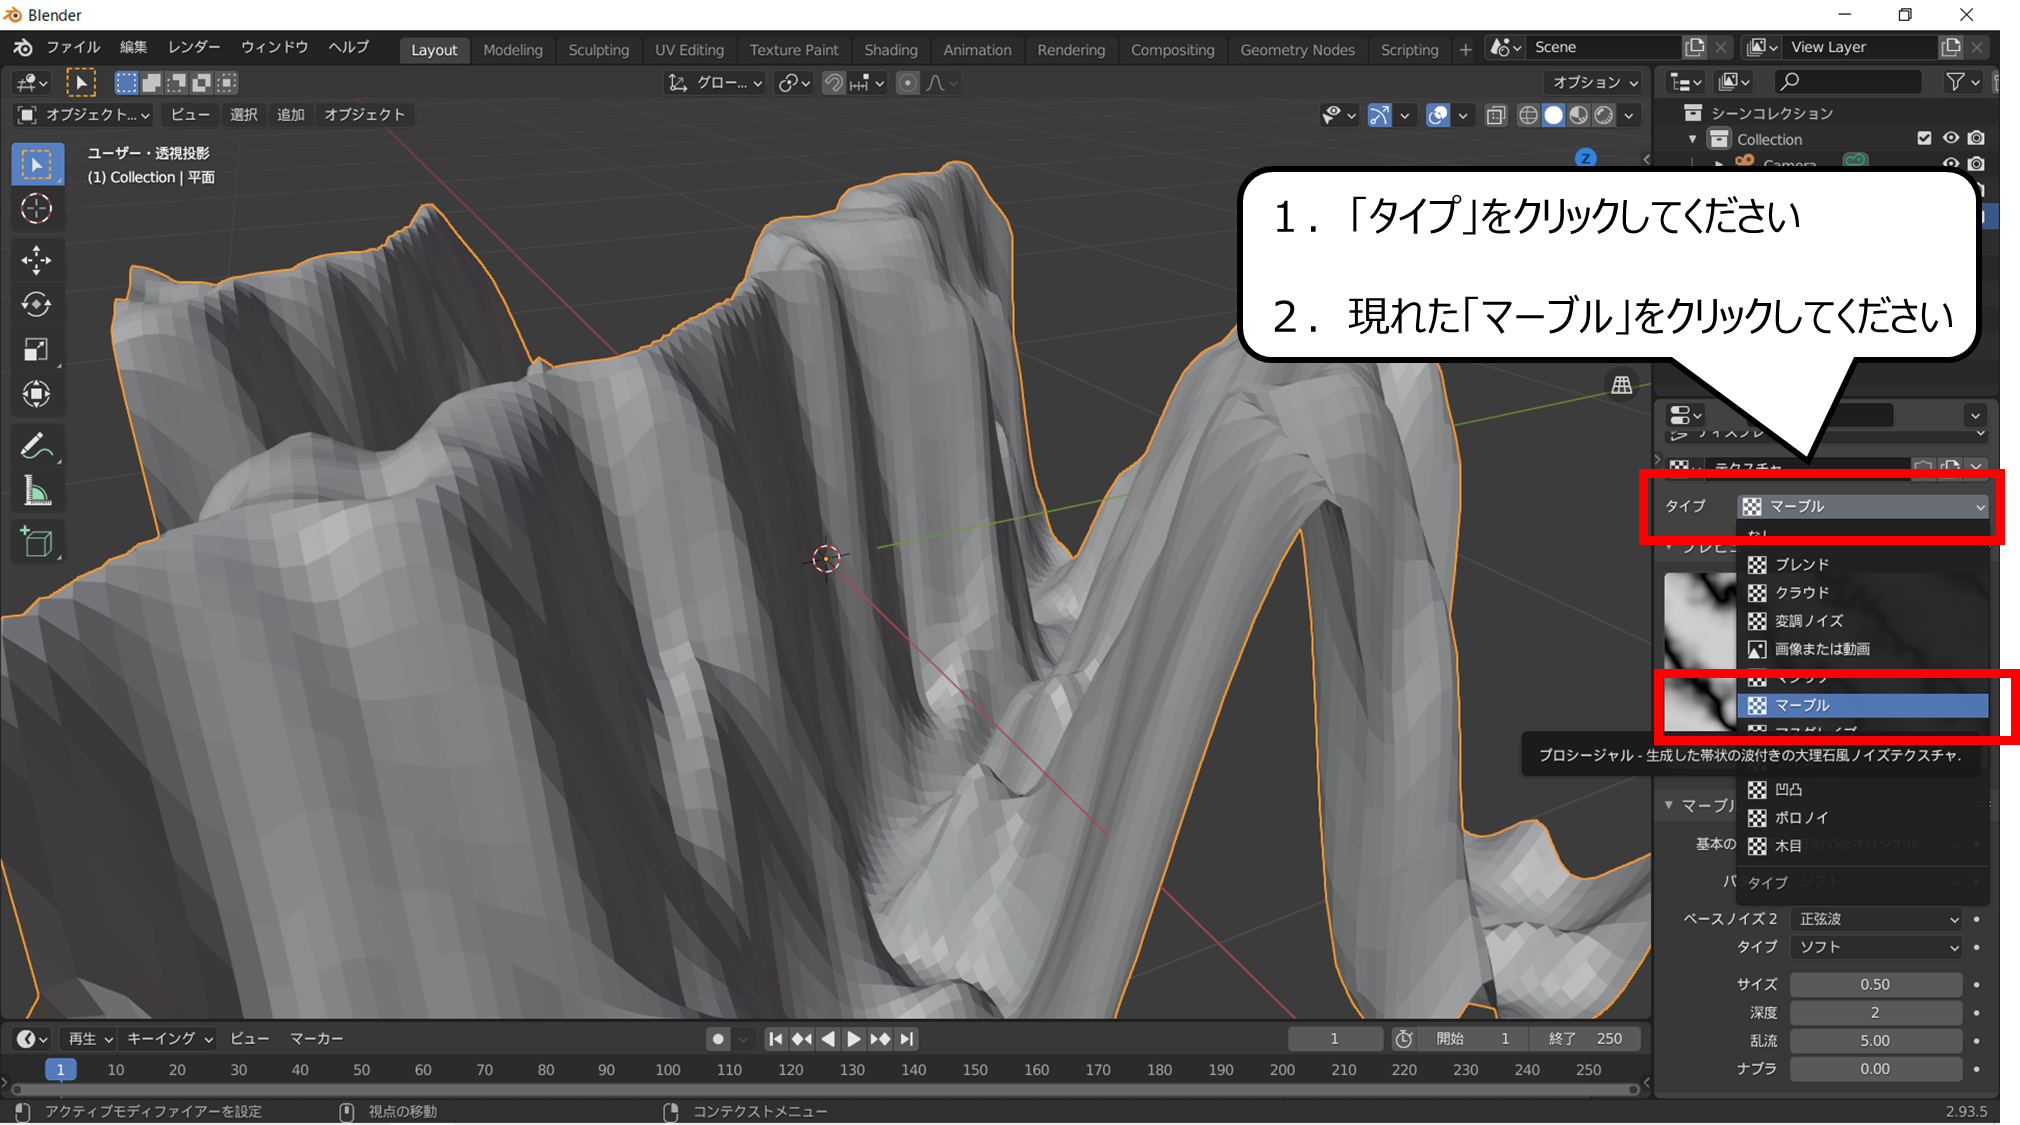Screen dimensions: 2020x1125
Task: Toggle viewport gizmos display
Action: 1380,115
